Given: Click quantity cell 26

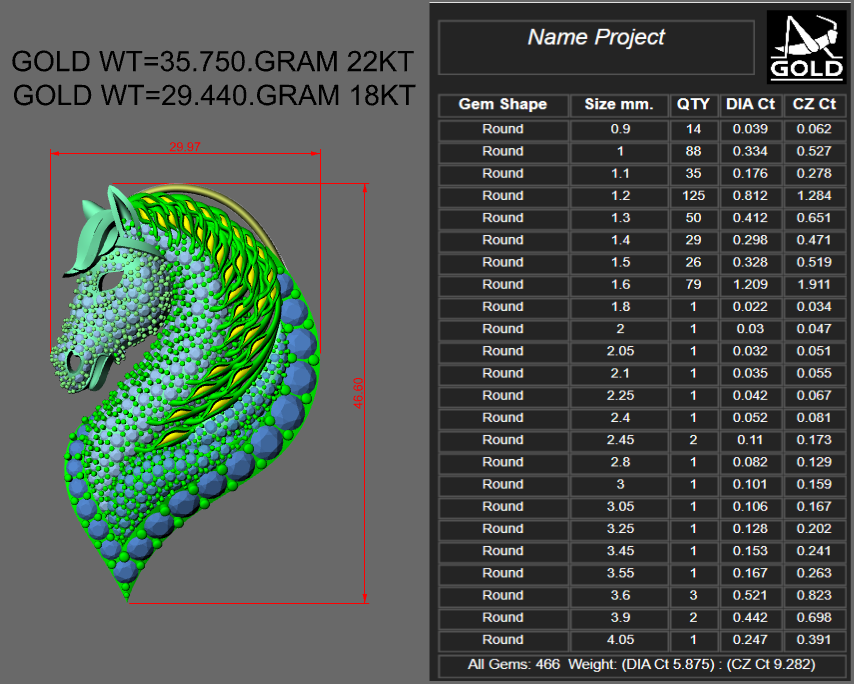Looking at the screenshot, I should (693, 262).
